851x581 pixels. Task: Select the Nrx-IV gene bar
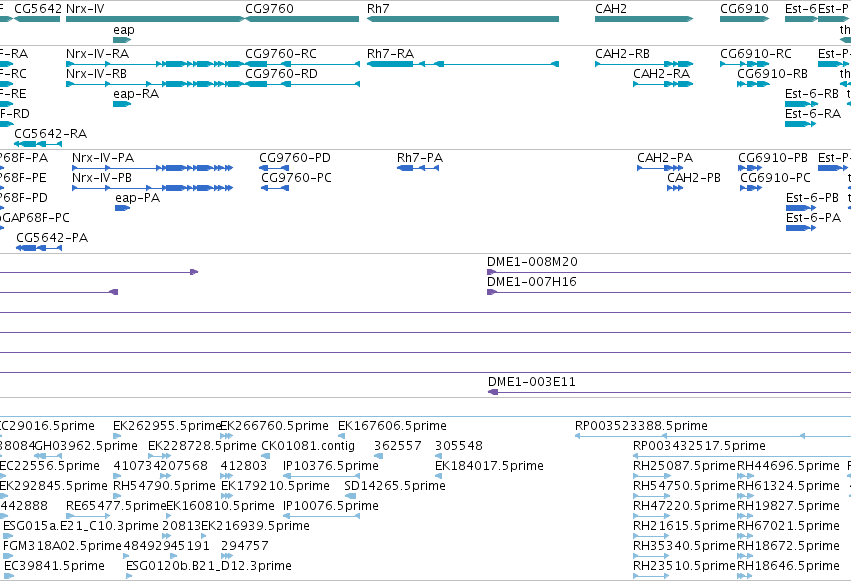coord(155,19)
